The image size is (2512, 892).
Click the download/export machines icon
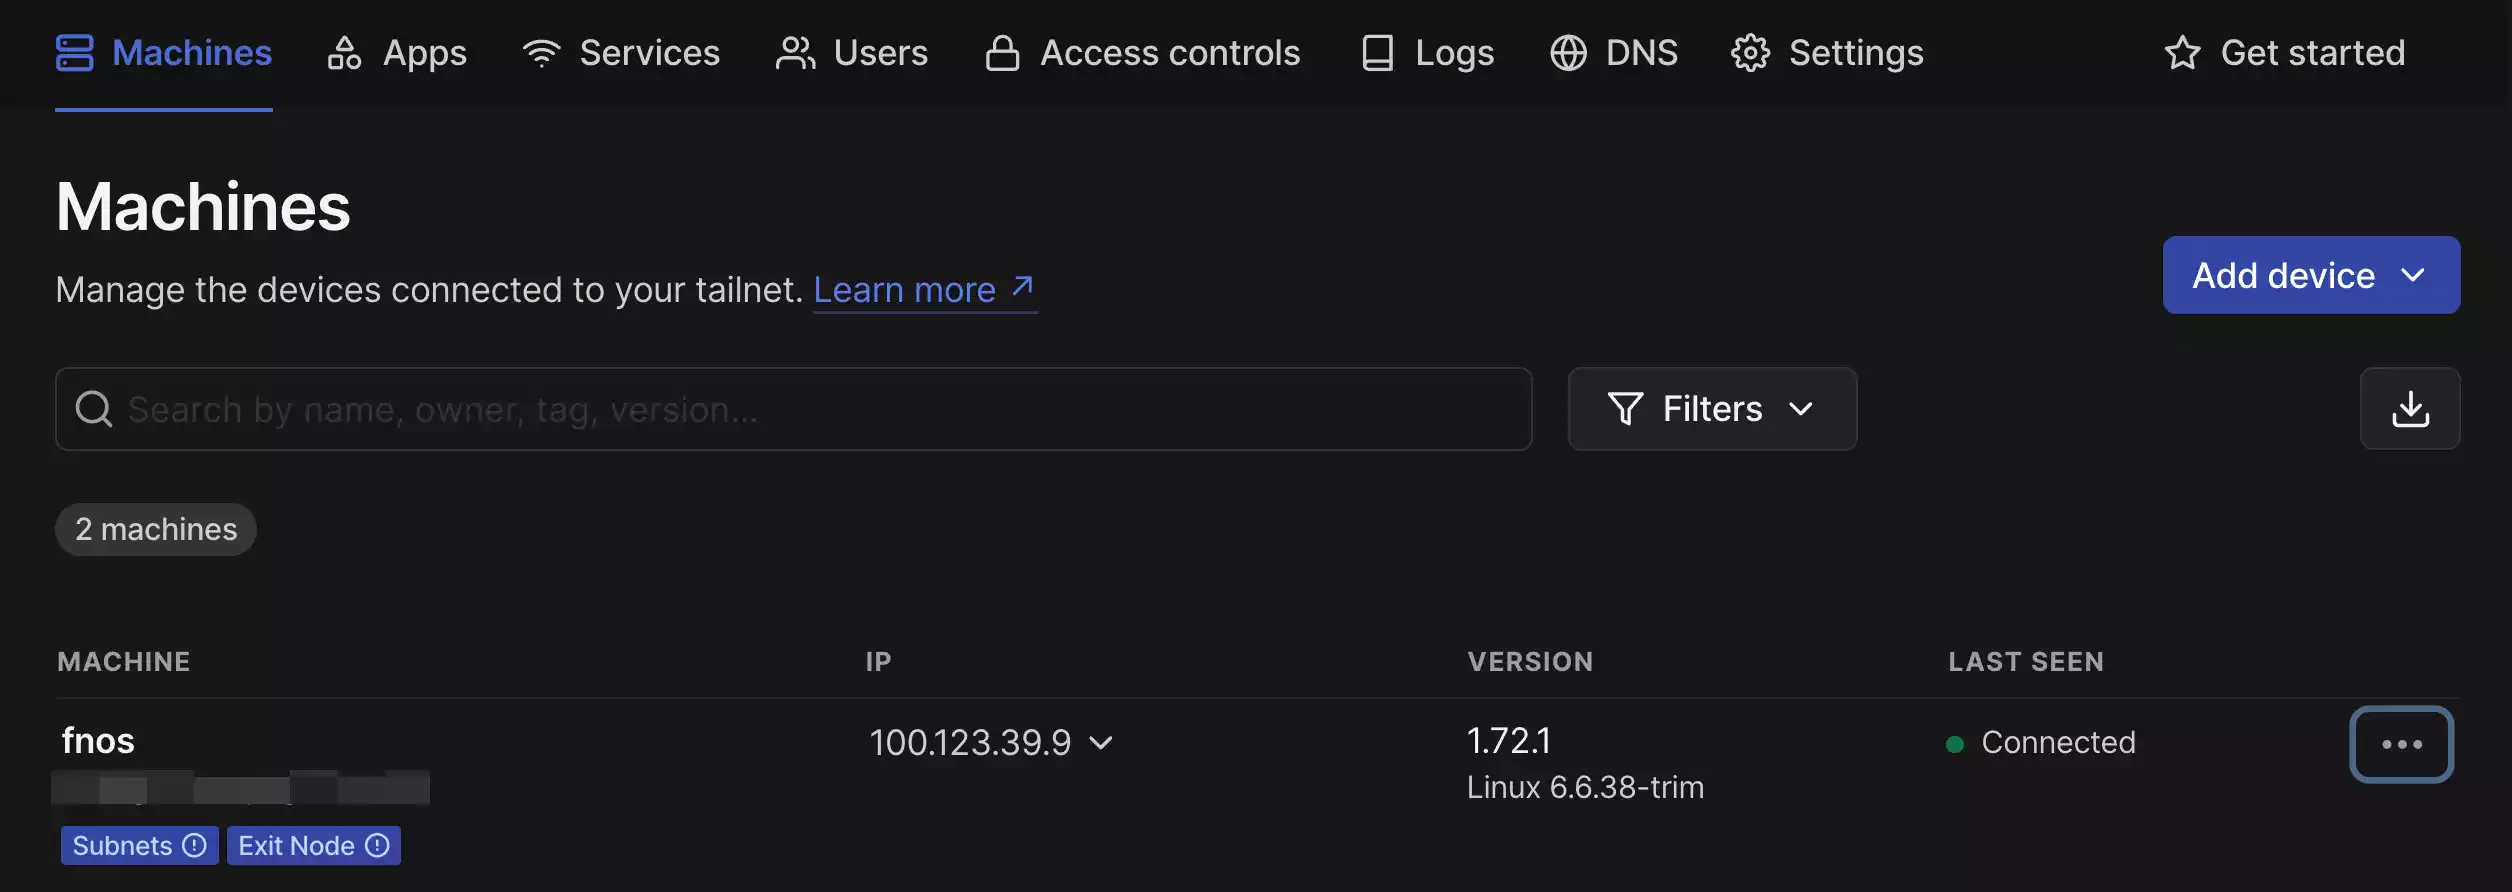(x=2409, y=409)
